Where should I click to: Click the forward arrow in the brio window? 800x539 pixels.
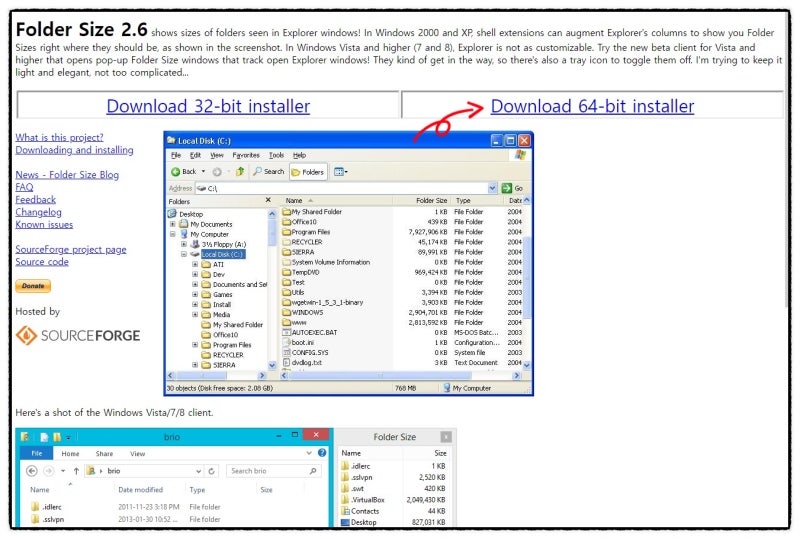tap(48, 471)
